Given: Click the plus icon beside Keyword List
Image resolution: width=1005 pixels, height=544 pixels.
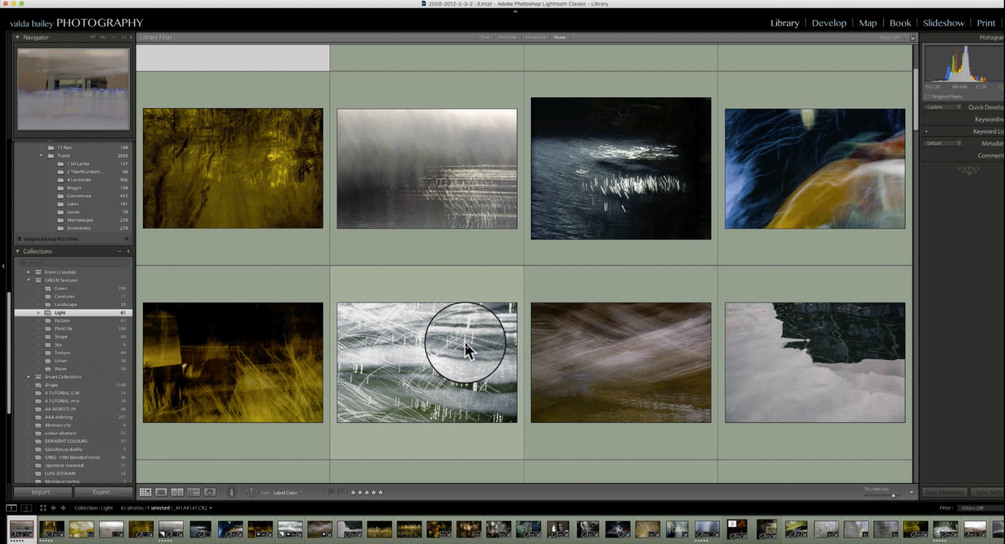Looking at the screenshot, I should coord(926,131).
